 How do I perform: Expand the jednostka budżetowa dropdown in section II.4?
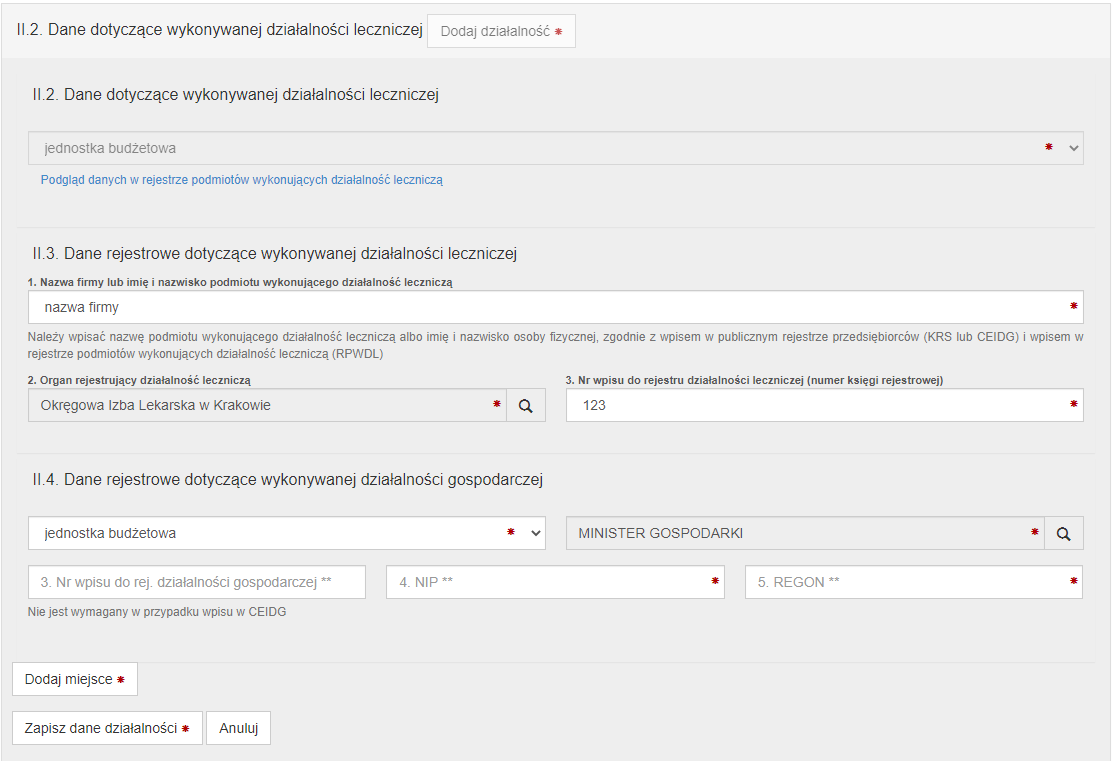point(286,534)
